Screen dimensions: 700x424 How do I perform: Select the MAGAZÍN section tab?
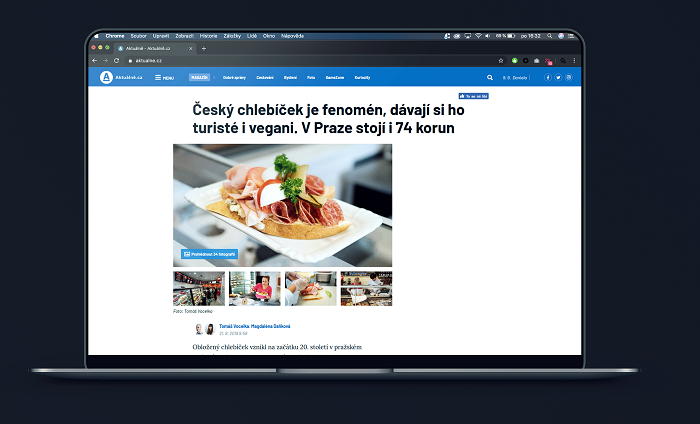click(199, 77)
